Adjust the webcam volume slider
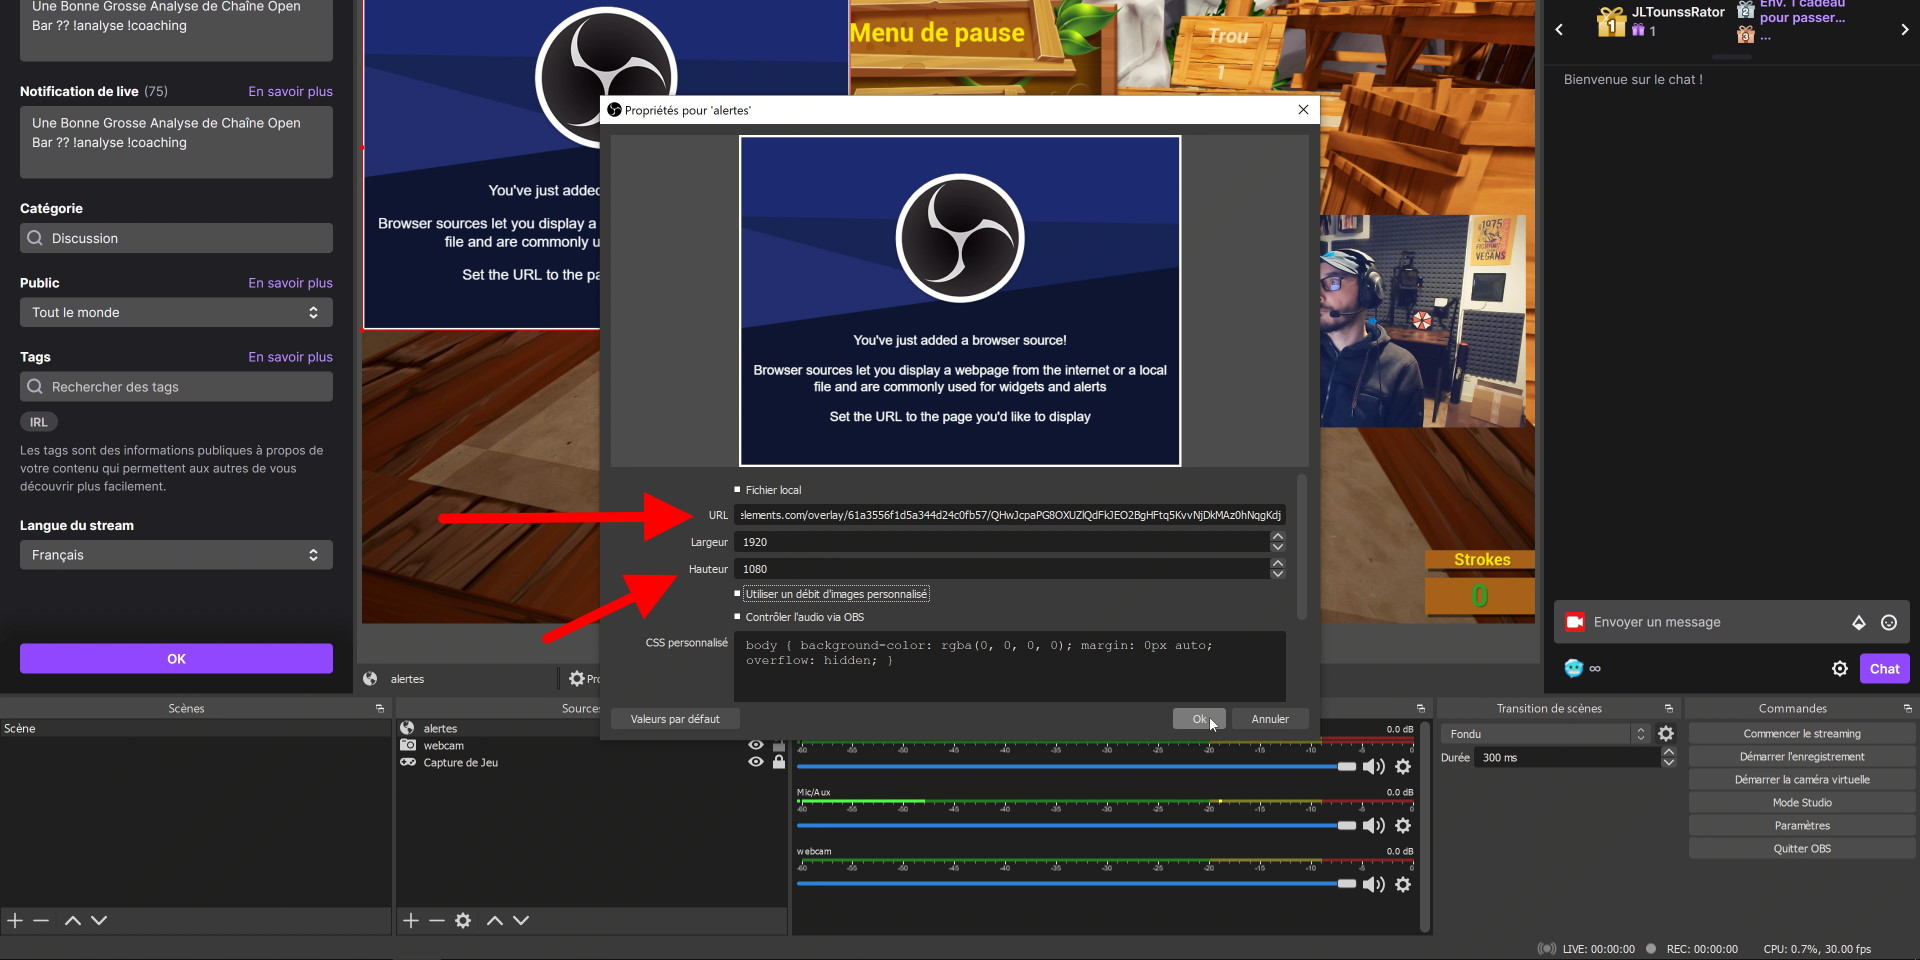Screen dimensions: 1920x960 (1076, 884)
